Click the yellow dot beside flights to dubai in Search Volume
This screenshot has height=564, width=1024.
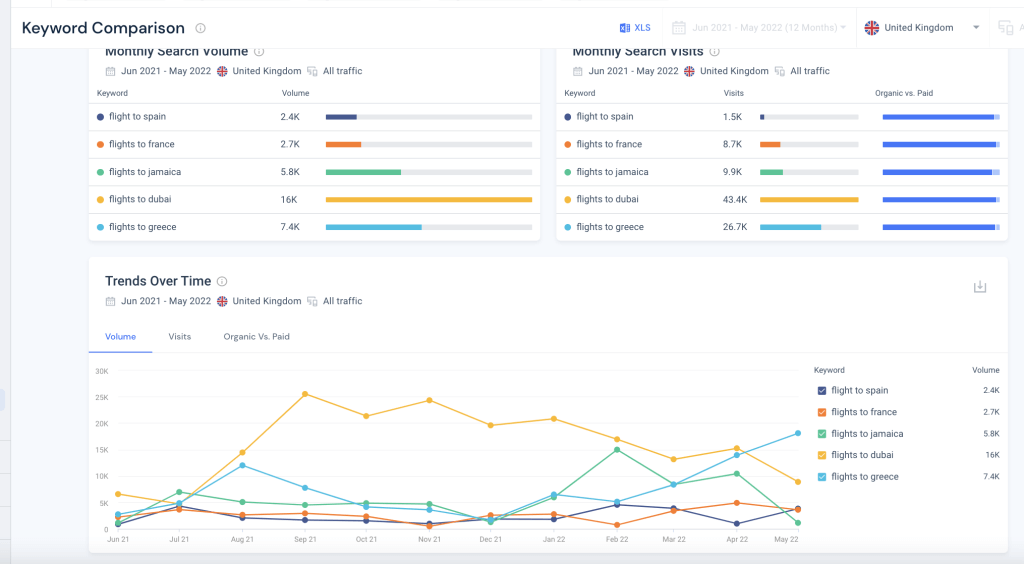pyautogui.click(x=100, y=200)
